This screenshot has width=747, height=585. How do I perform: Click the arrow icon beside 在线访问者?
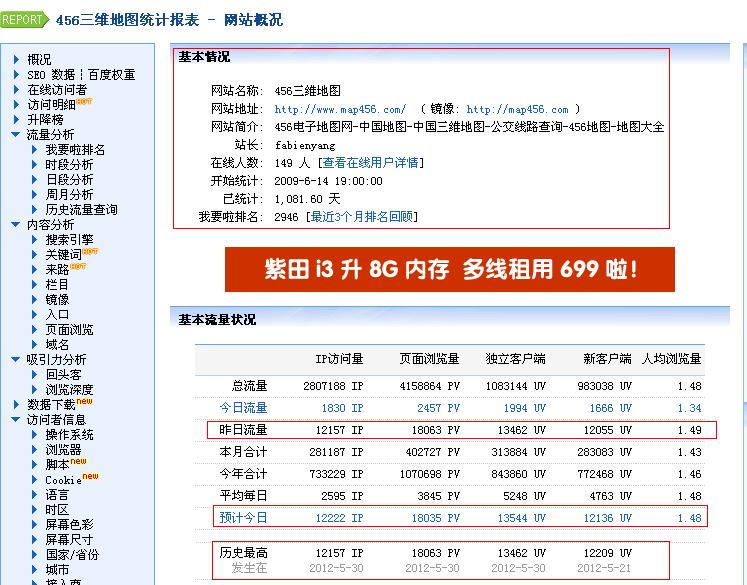tap(17, 90)
